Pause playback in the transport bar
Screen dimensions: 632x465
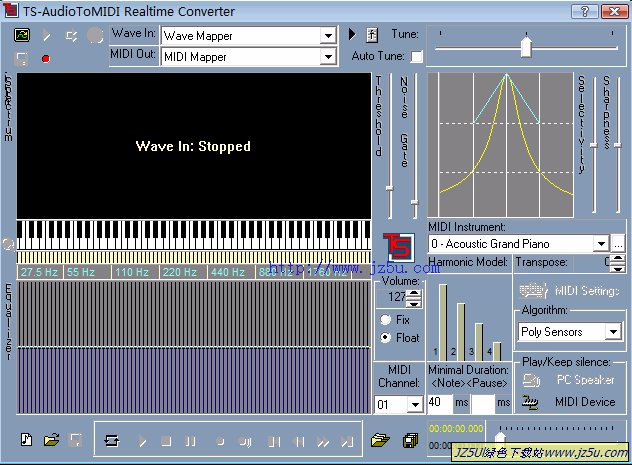coord(190,442)
